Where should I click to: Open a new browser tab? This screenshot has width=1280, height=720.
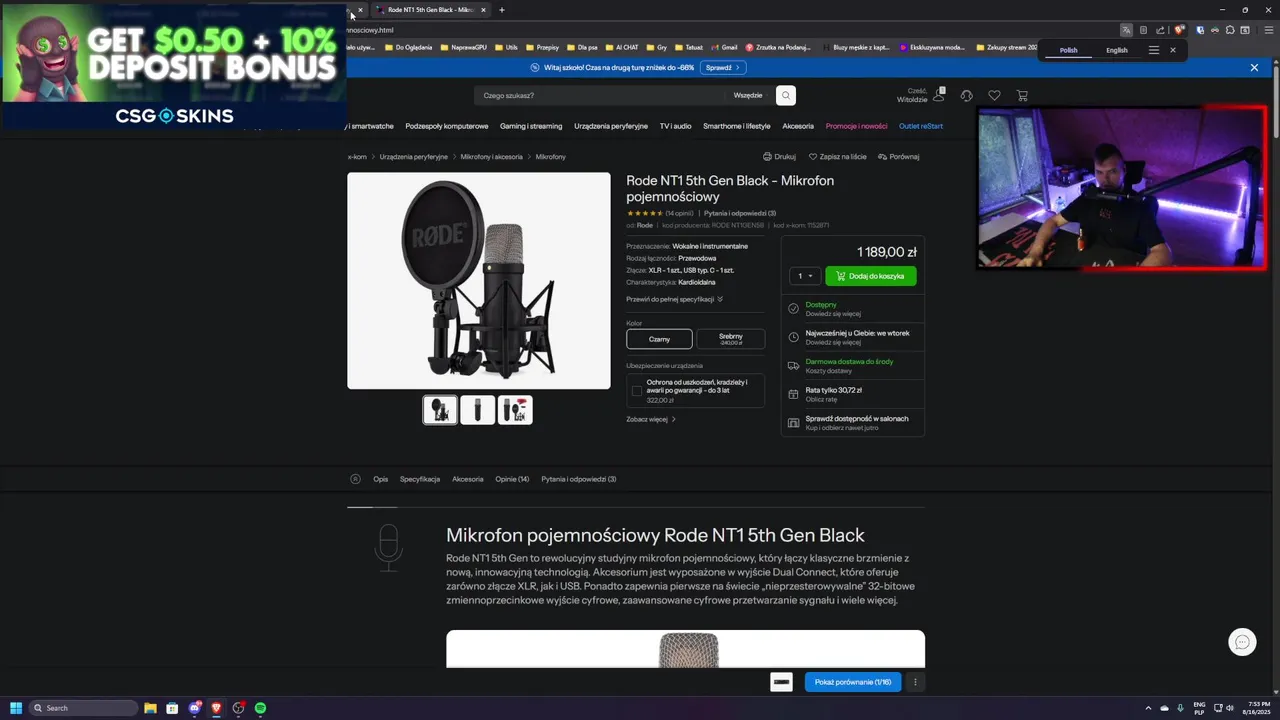pos(502,10)
